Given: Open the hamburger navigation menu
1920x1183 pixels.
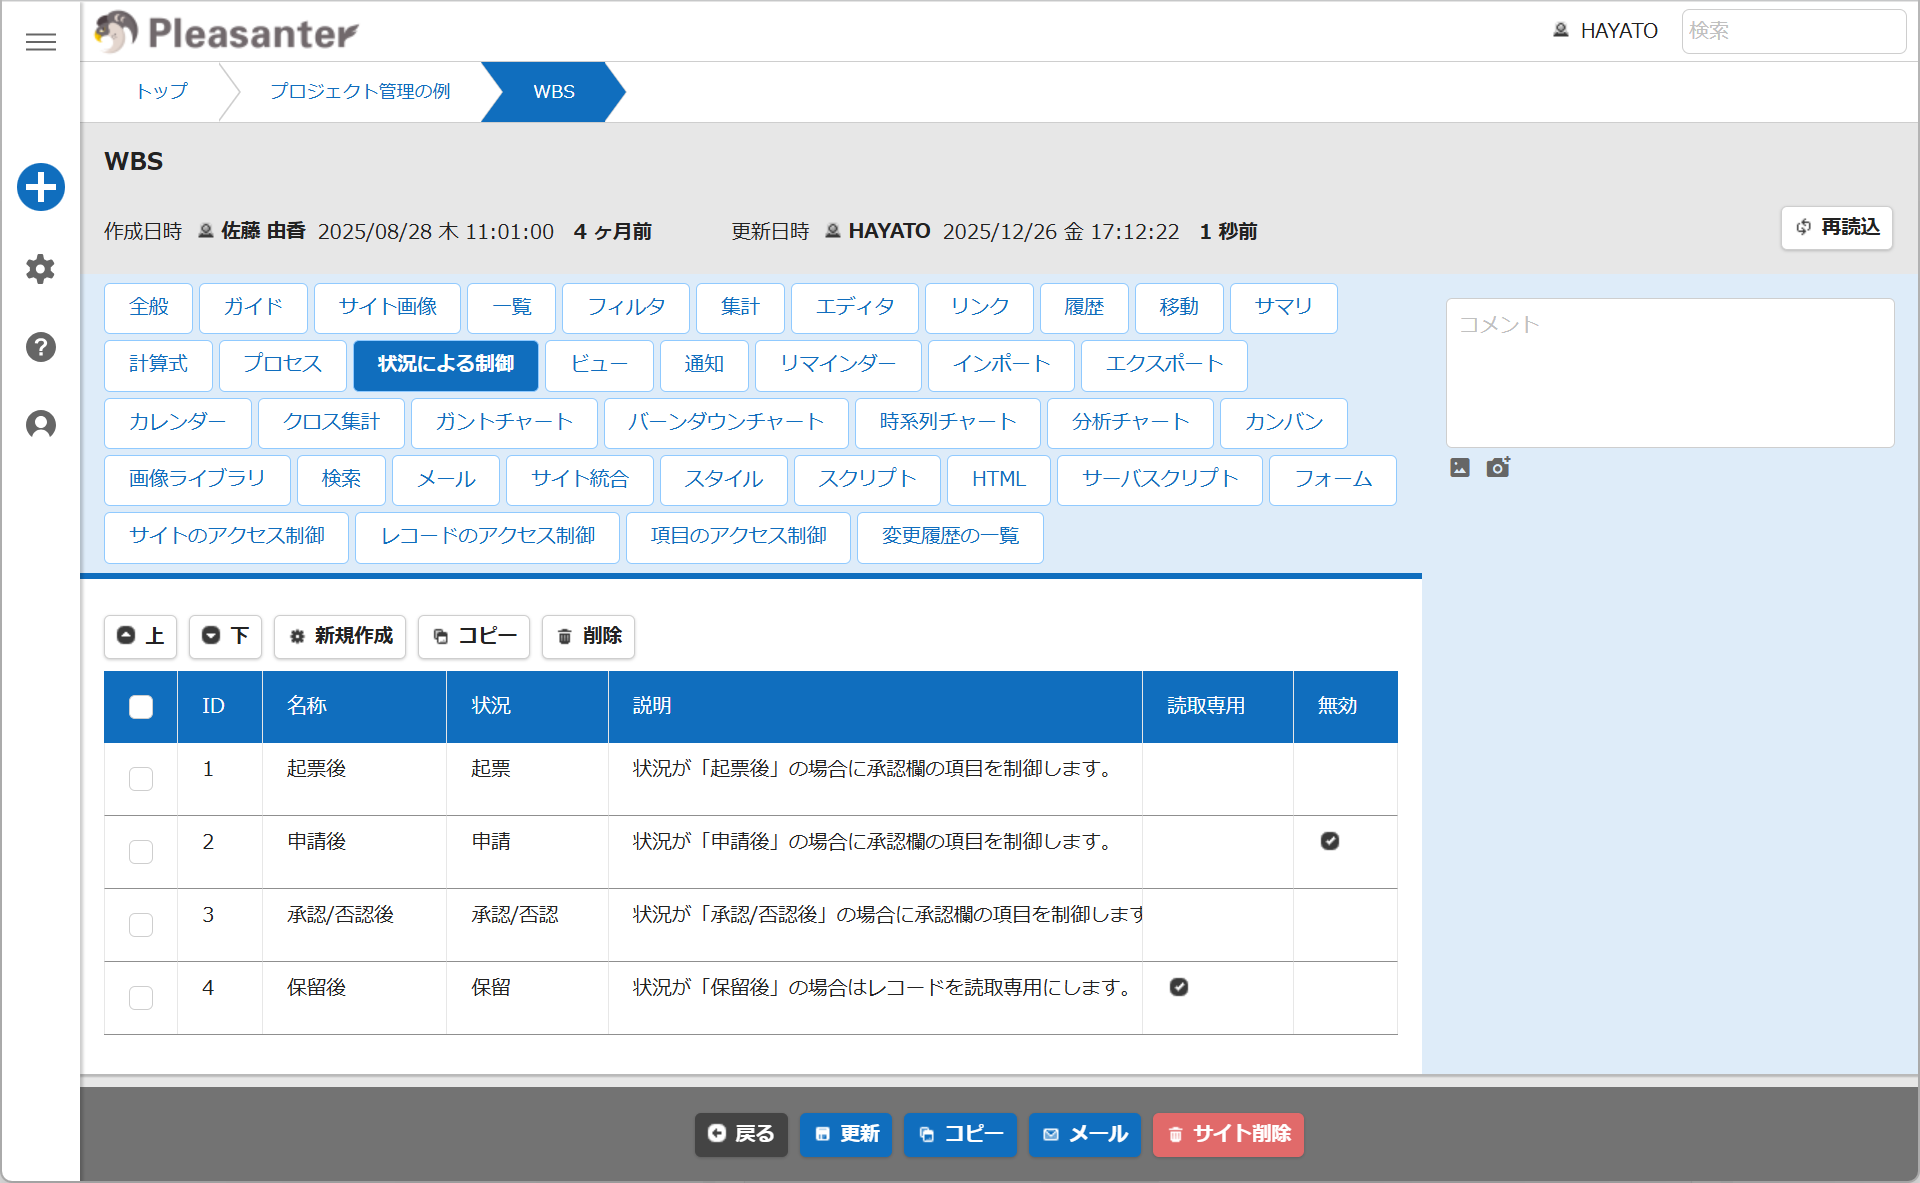Looking at the screenshot, I should point(40,42).
